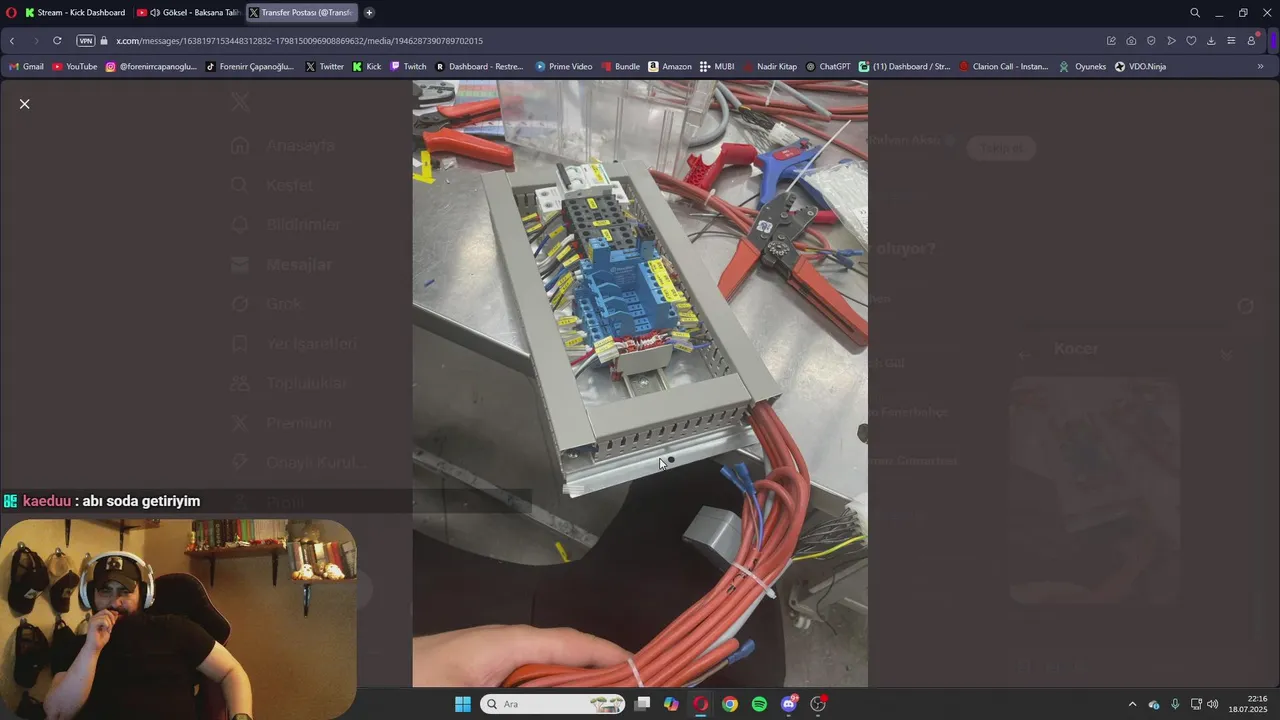Click the edit/compose icon in the address bar
1280x720 pixels.
(x=1111, y=41)
